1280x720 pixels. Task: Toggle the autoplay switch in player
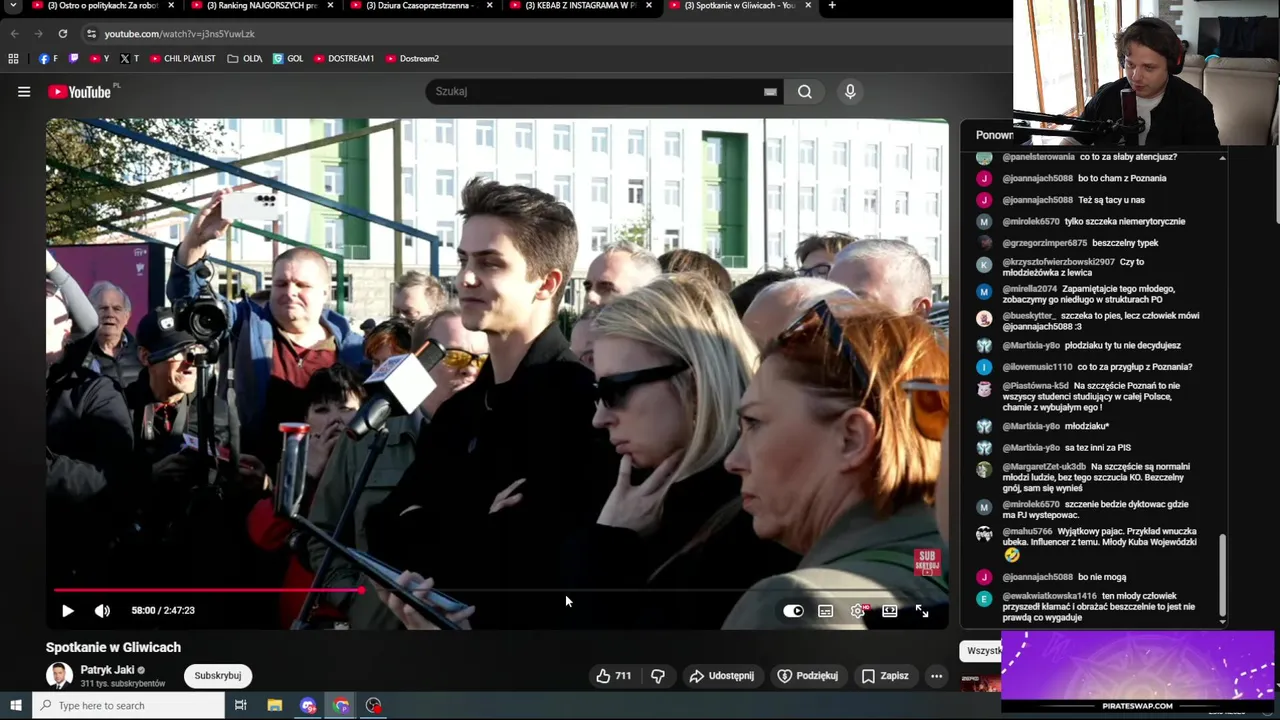point(793,611)
